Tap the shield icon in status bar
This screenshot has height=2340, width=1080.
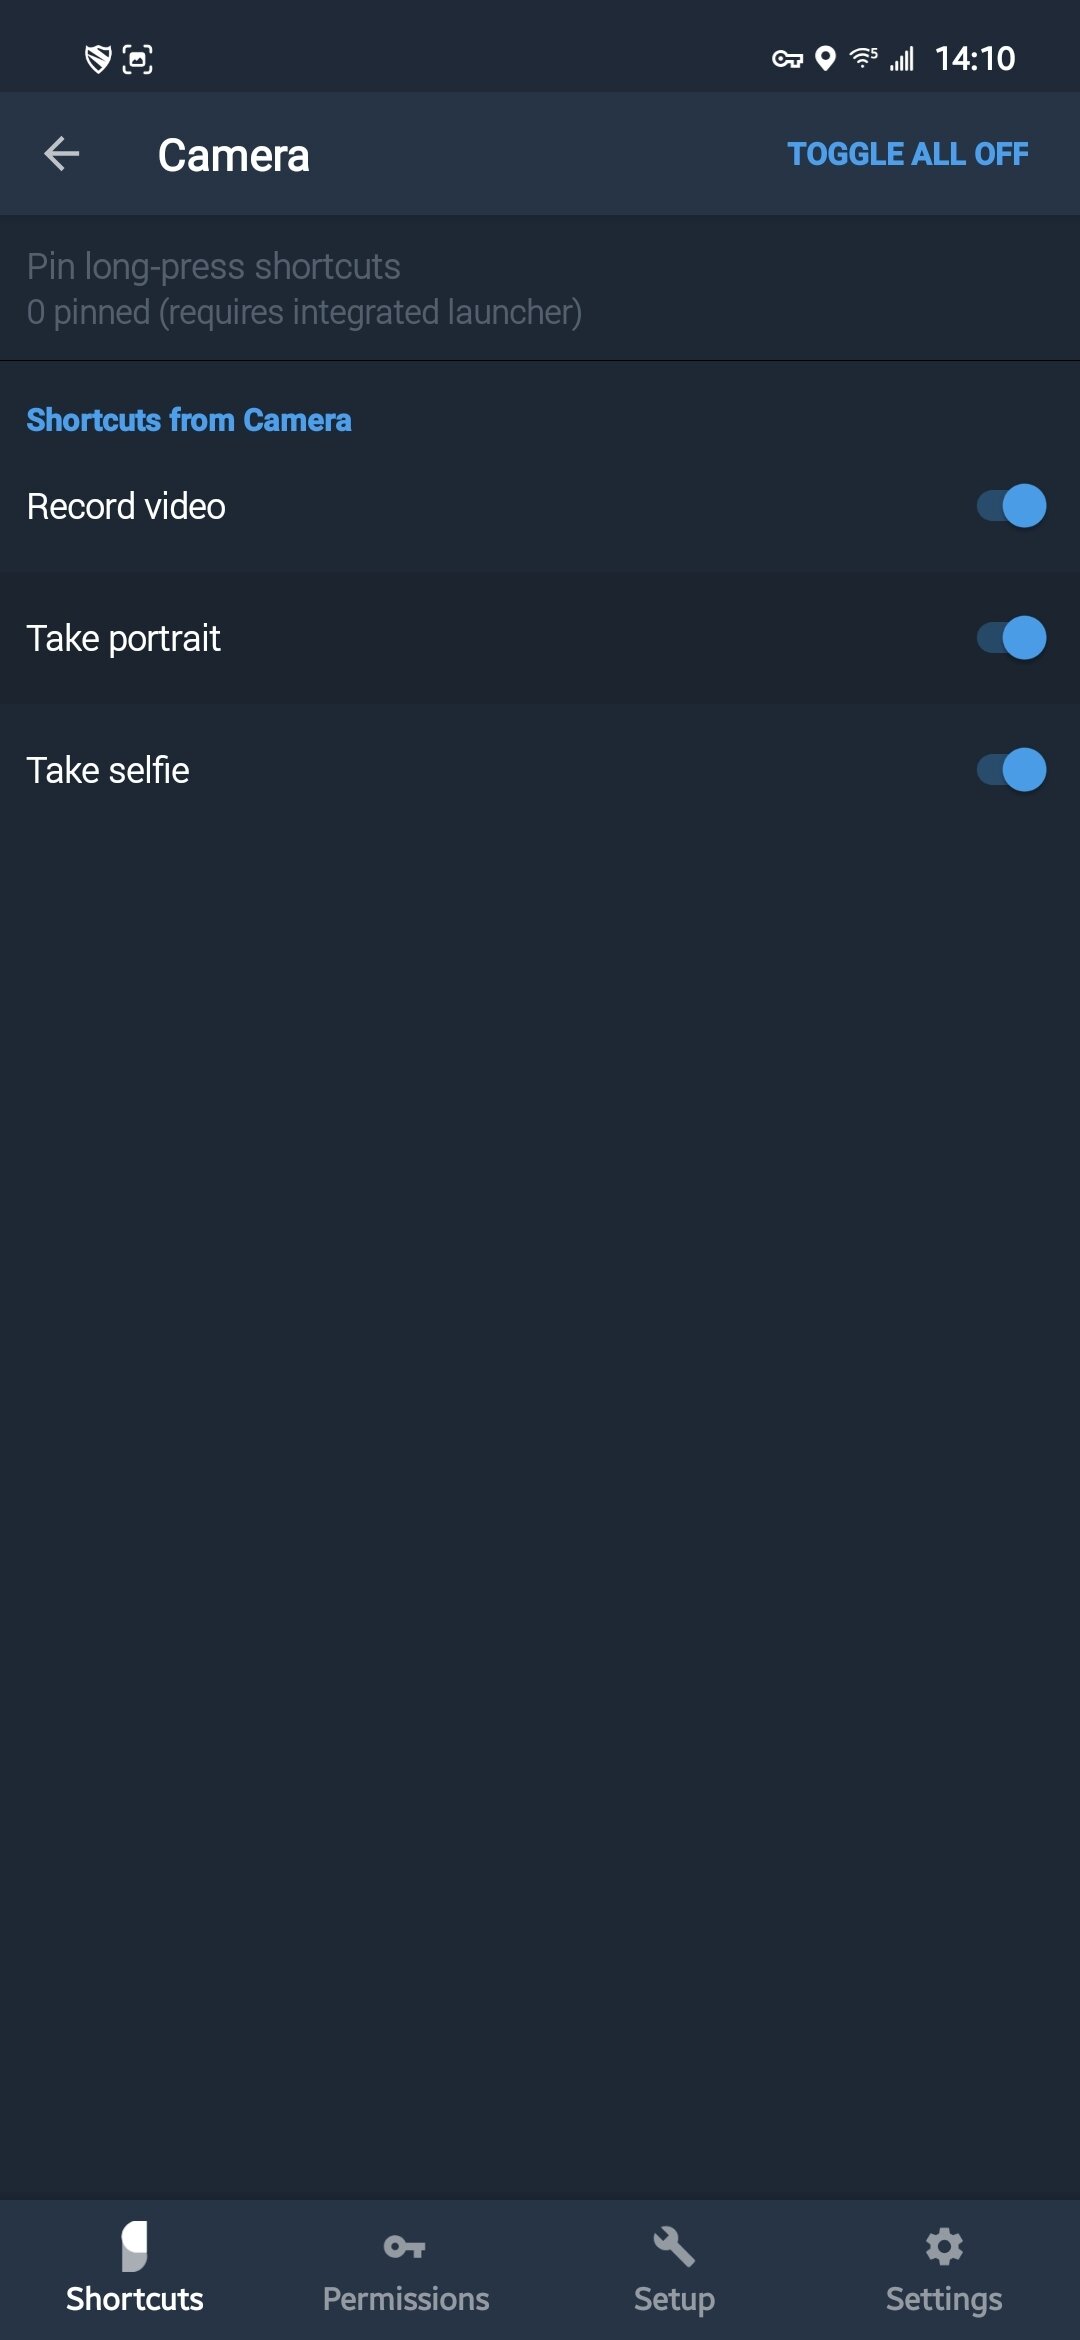tap(97, 59)
